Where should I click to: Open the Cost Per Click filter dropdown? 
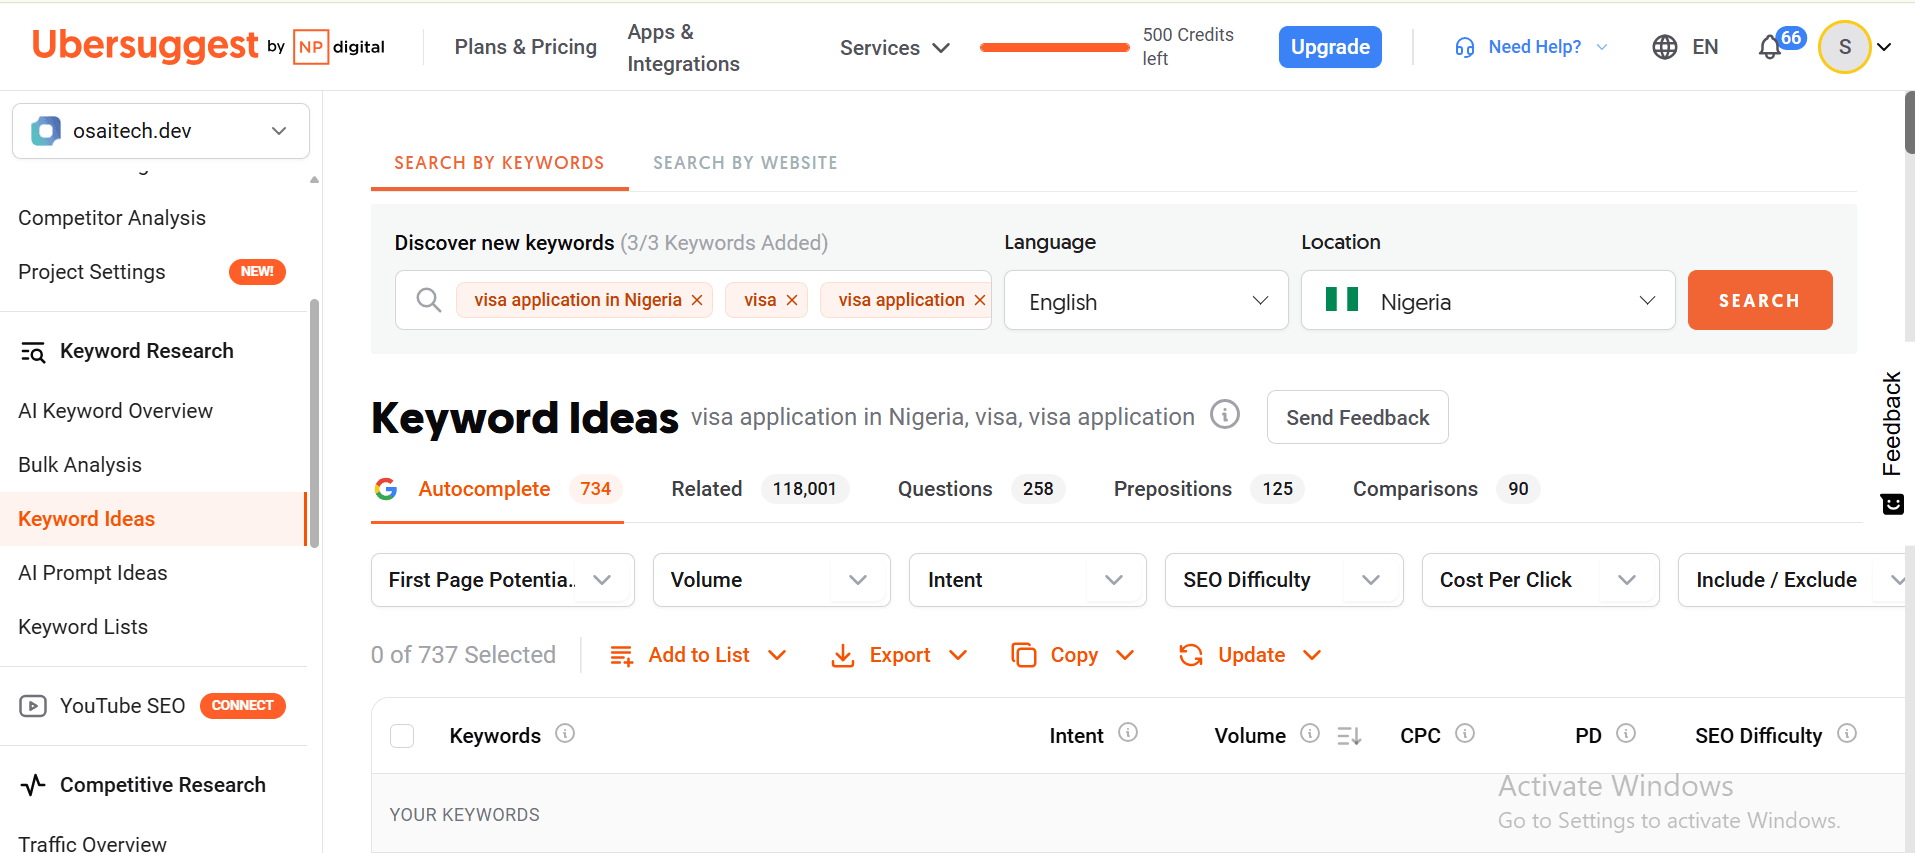point(1541,580)
